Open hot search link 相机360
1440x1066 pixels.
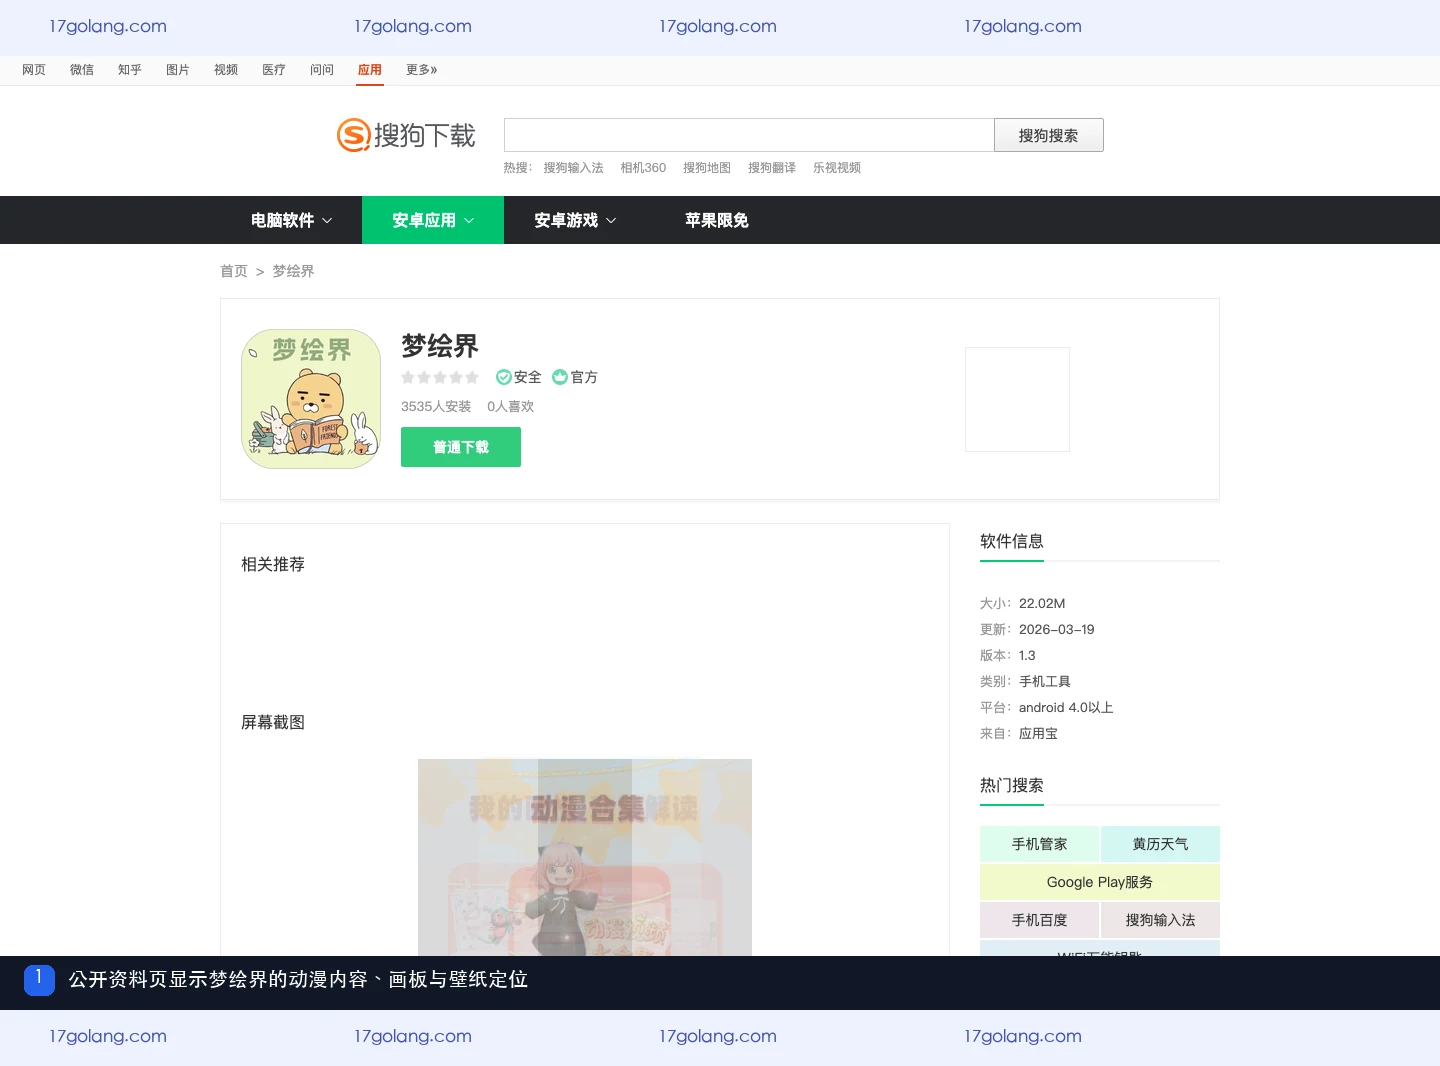click(643, 168)
